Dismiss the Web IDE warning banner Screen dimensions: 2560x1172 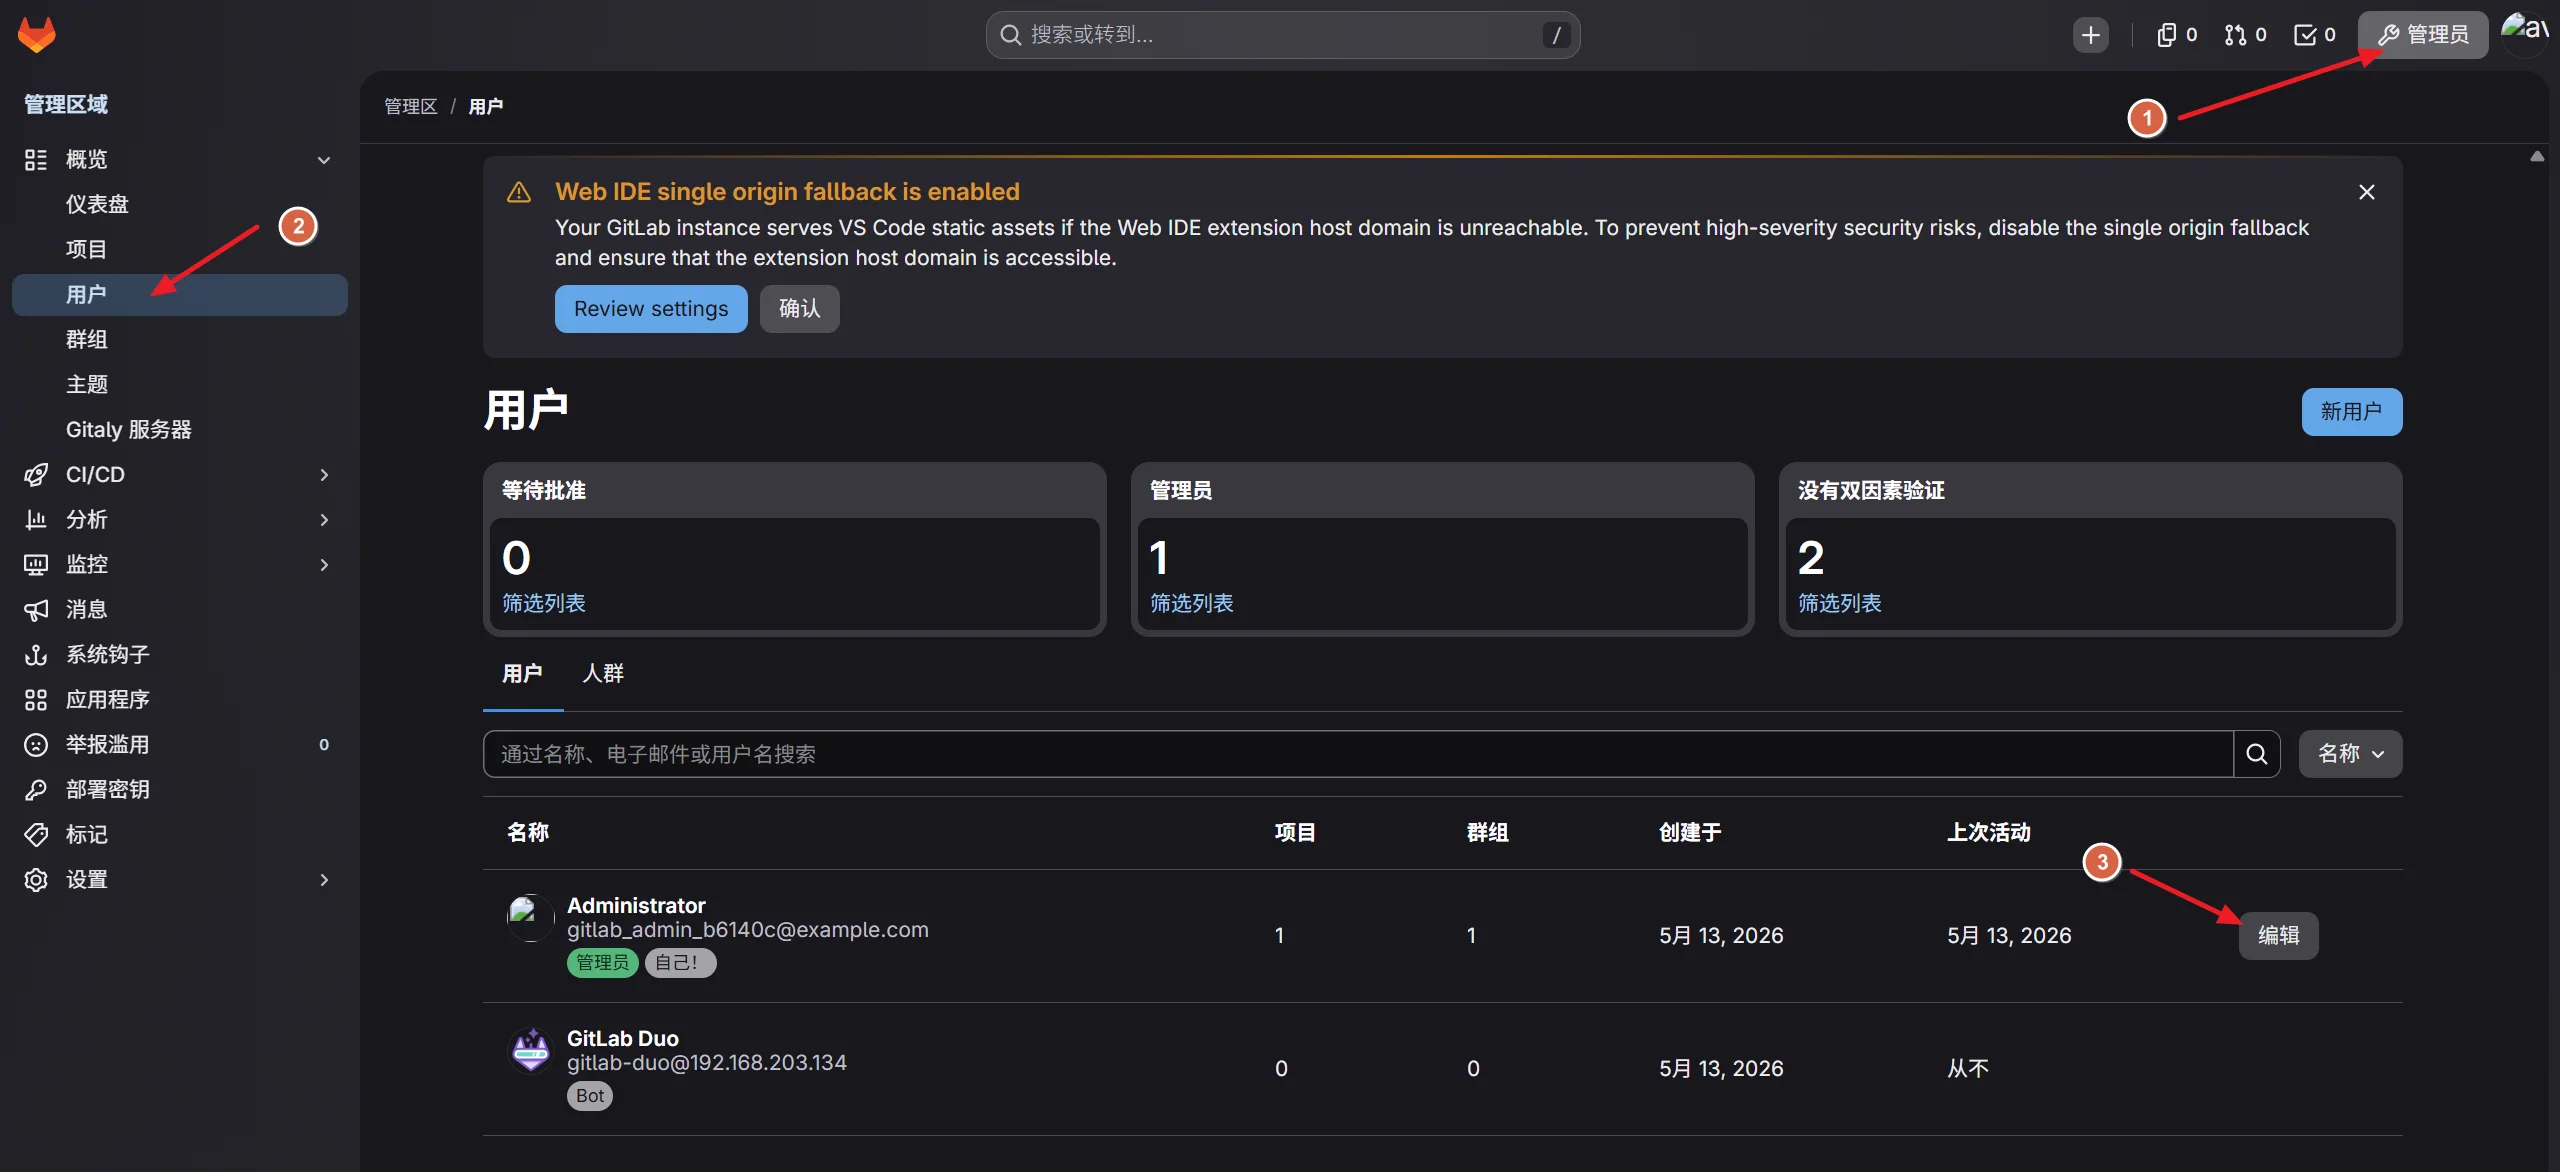point(2366,192)
